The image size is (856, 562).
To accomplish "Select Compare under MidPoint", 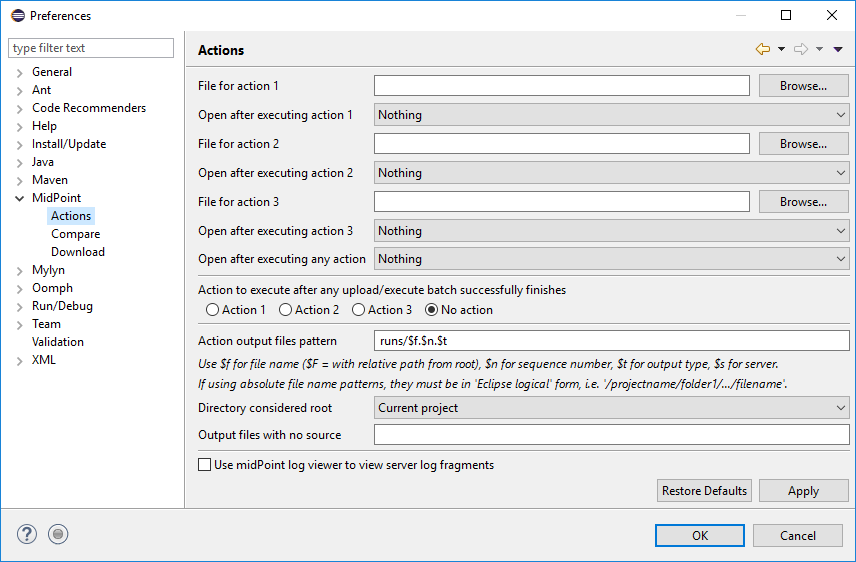I will [x=75, y=234].
